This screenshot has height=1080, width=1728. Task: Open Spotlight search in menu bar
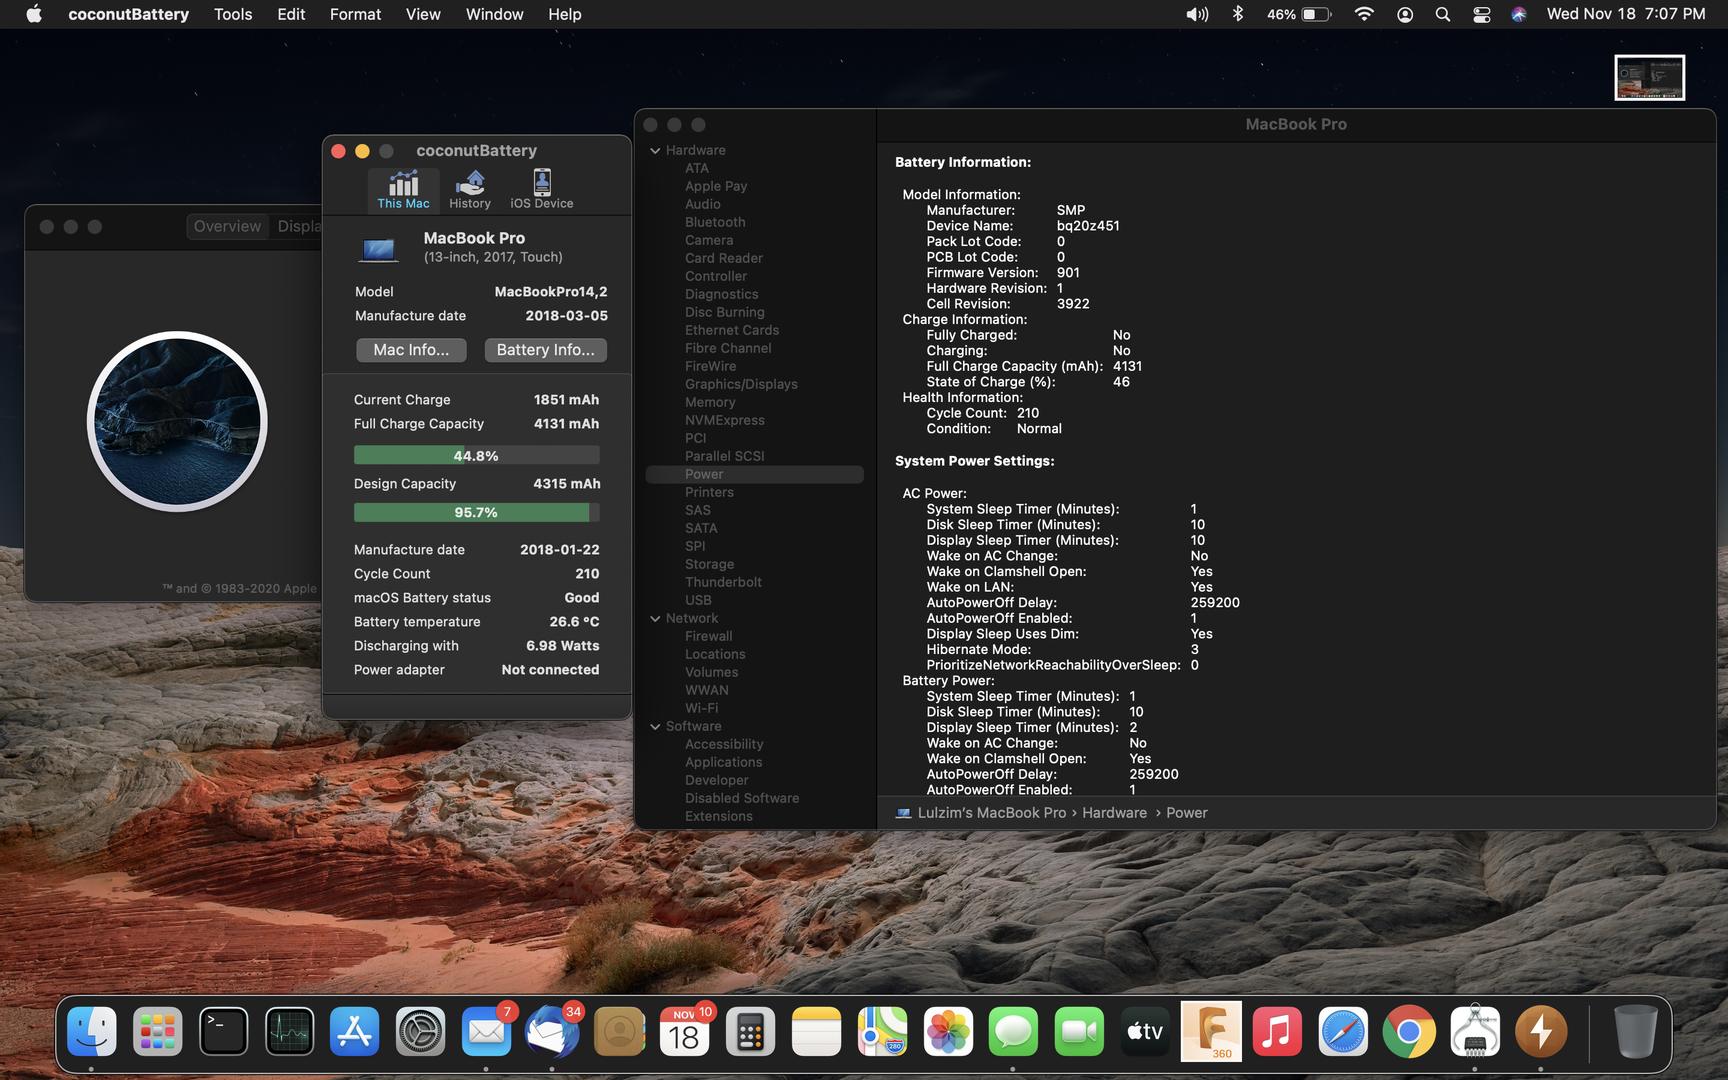[1443, 14]
